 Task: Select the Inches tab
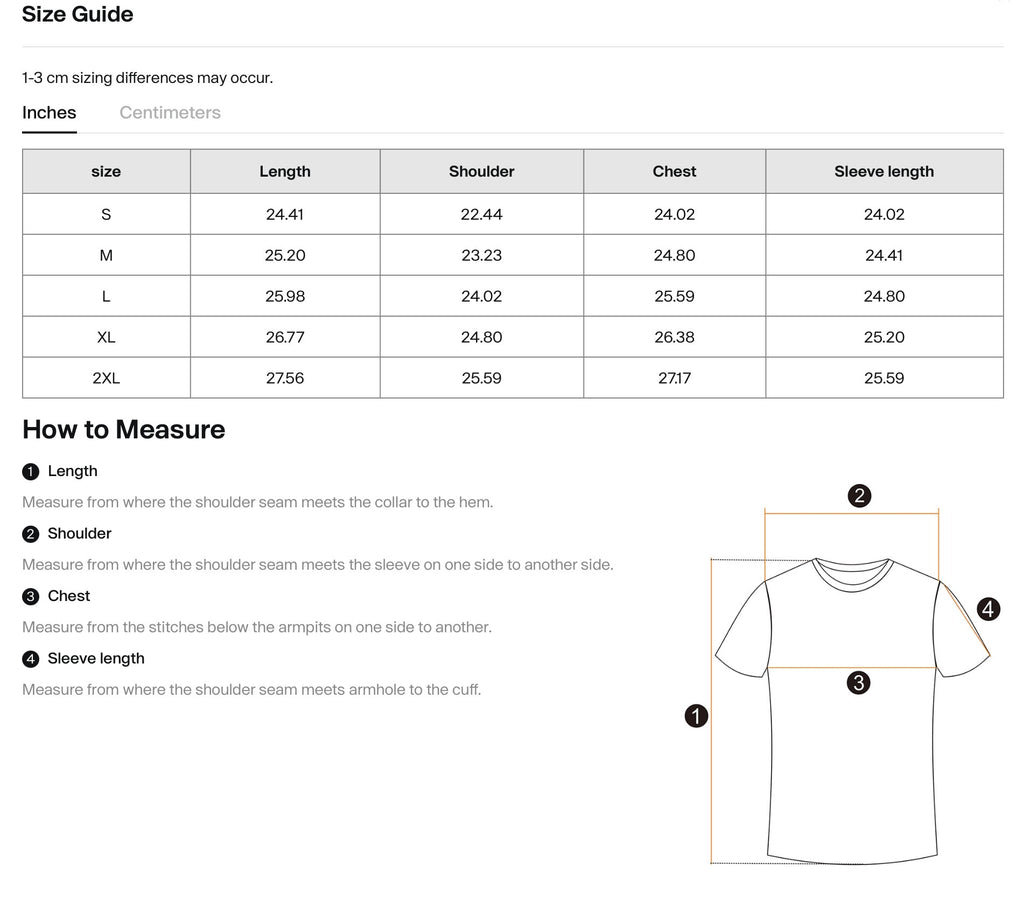coord(49,112)
